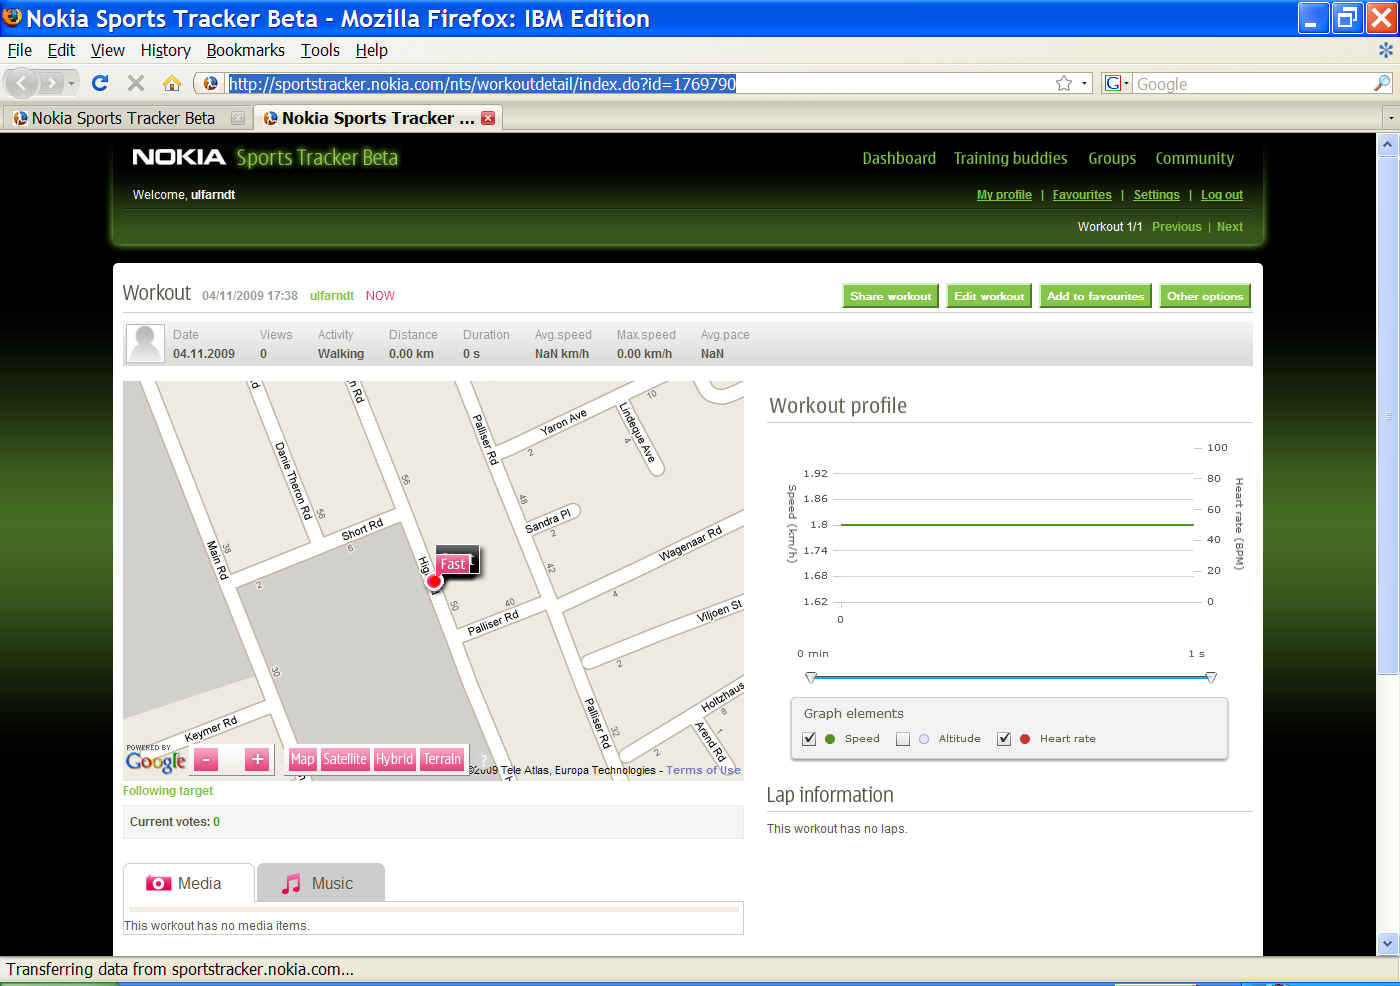Open the Bookmarks menu
The image size is (1400, 986).
245,50
